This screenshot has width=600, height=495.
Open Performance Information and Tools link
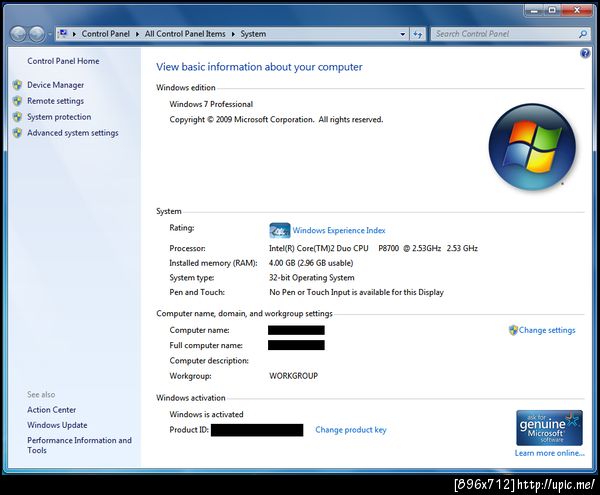[79, 445]
